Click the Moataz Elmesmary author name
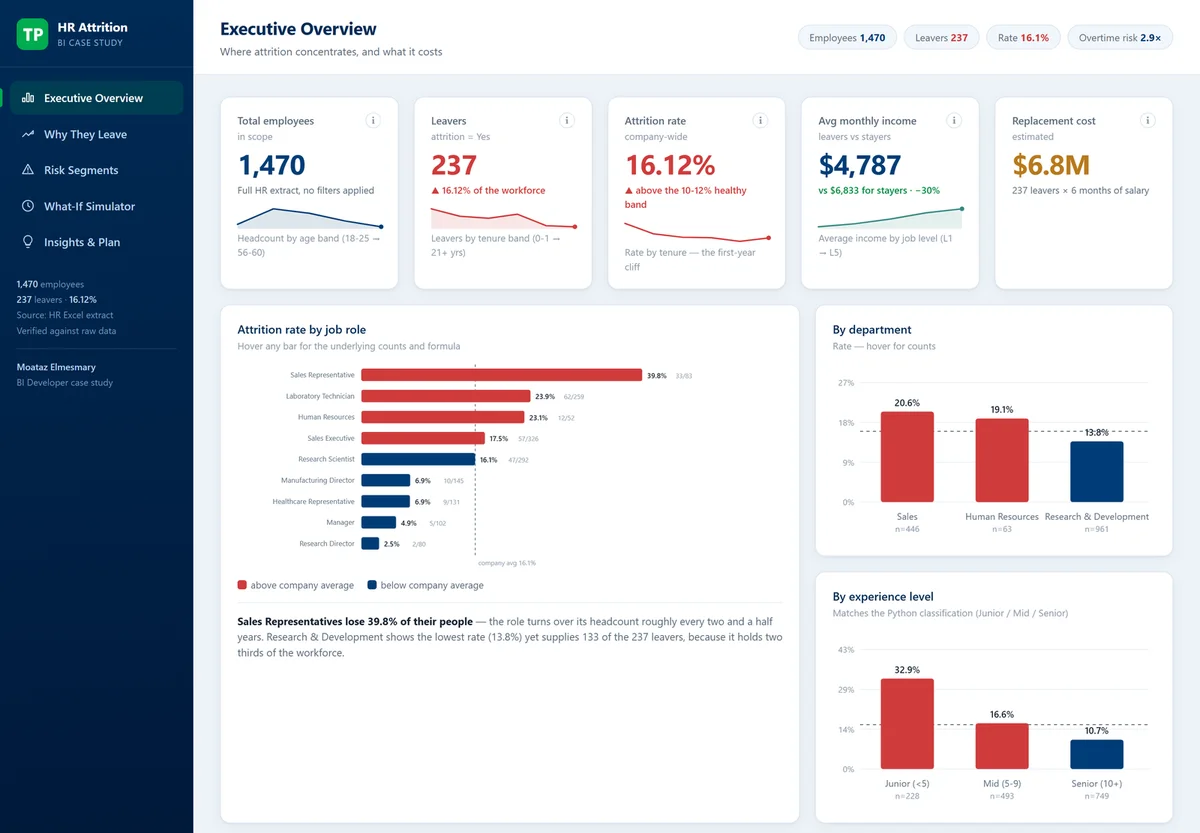The image size is (1200, 833). click(x=58, y=367)
